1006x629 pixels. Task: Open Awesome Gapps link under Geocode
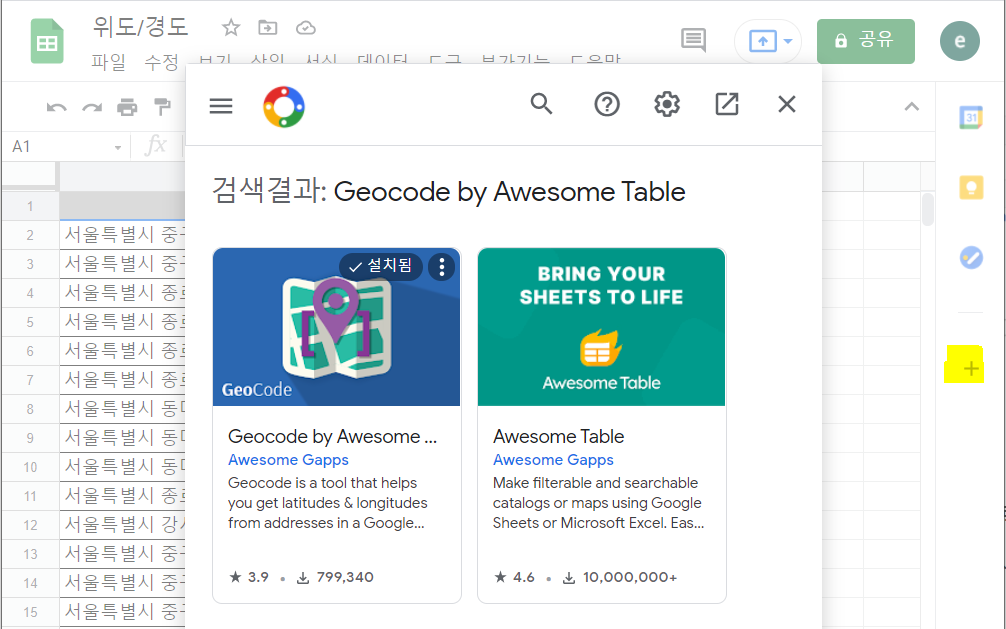[x=288, y=460]
